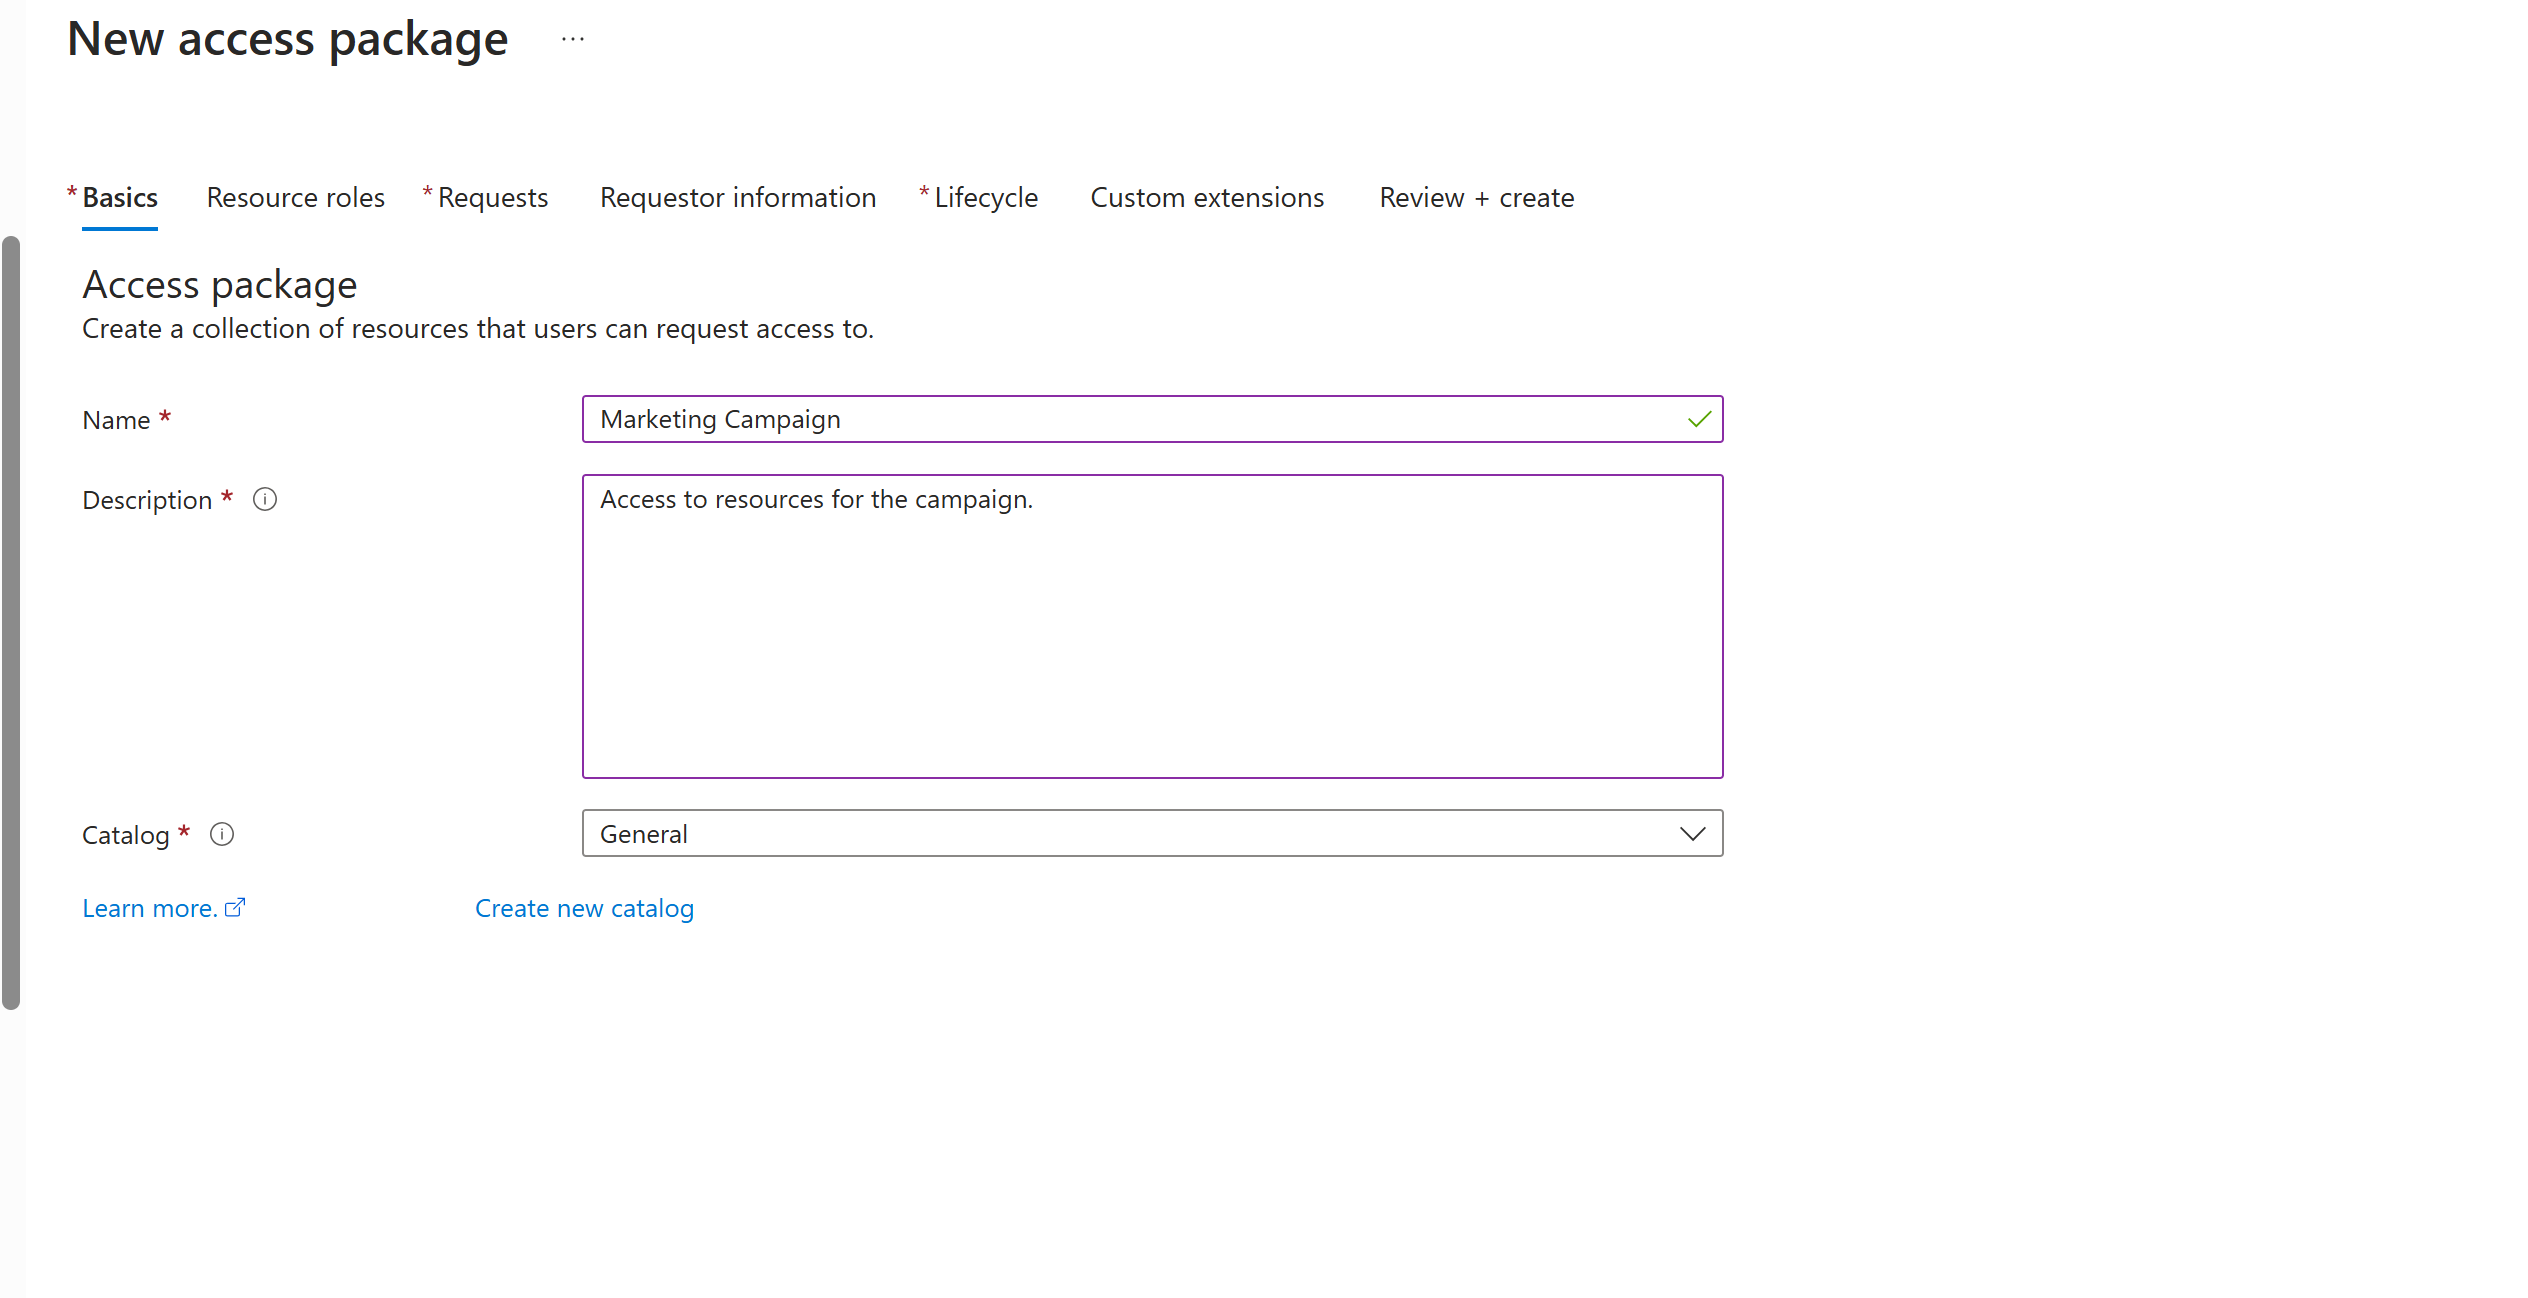This screenshot has width=2528, height=1298.
Task: Select the Lifecycle tab
Action: pyautogui.click(x=985, y=198)
